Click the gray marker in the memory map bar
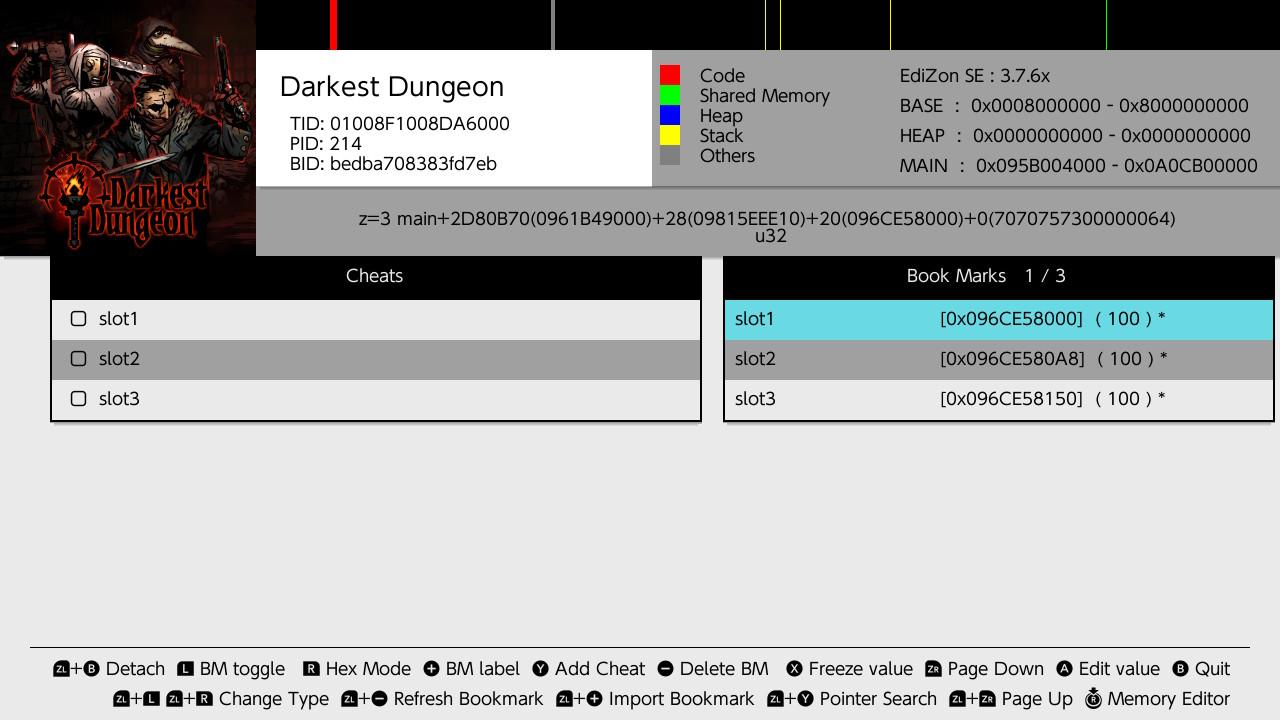The image size is (1280, 720). coord(553,25)
